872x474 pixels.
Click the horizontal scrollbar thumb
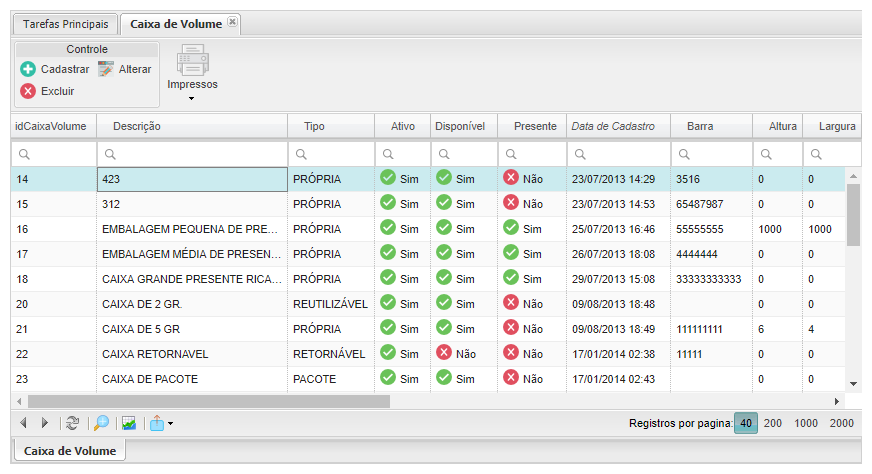(x=209, y=401)
